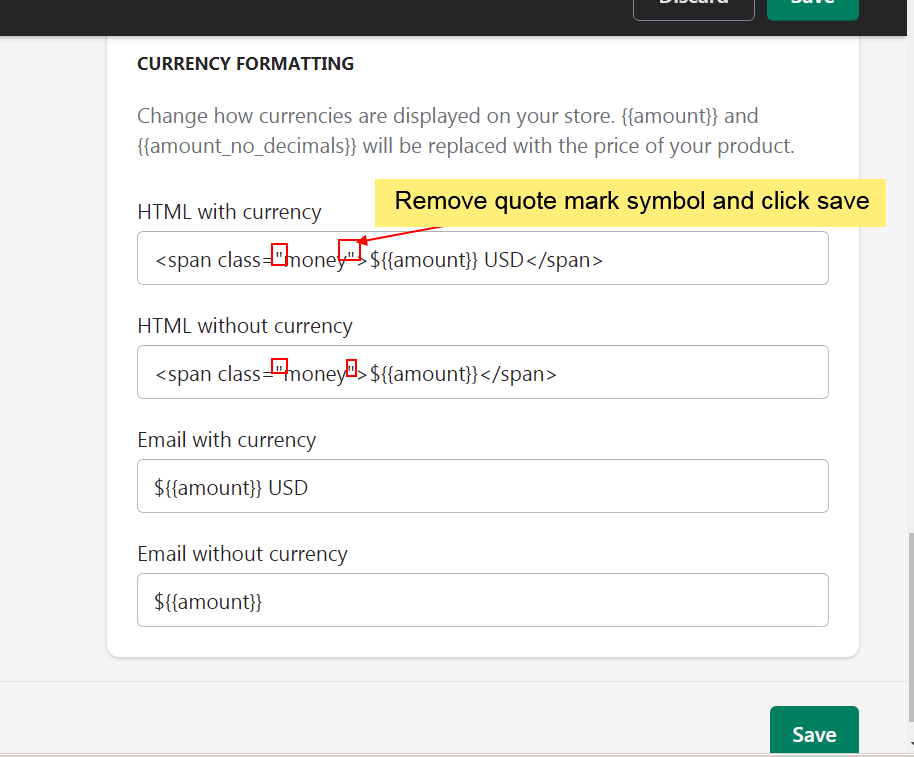
Task: Click opening quote mark in HTML without currency
Action: click(x=280, y=367)
